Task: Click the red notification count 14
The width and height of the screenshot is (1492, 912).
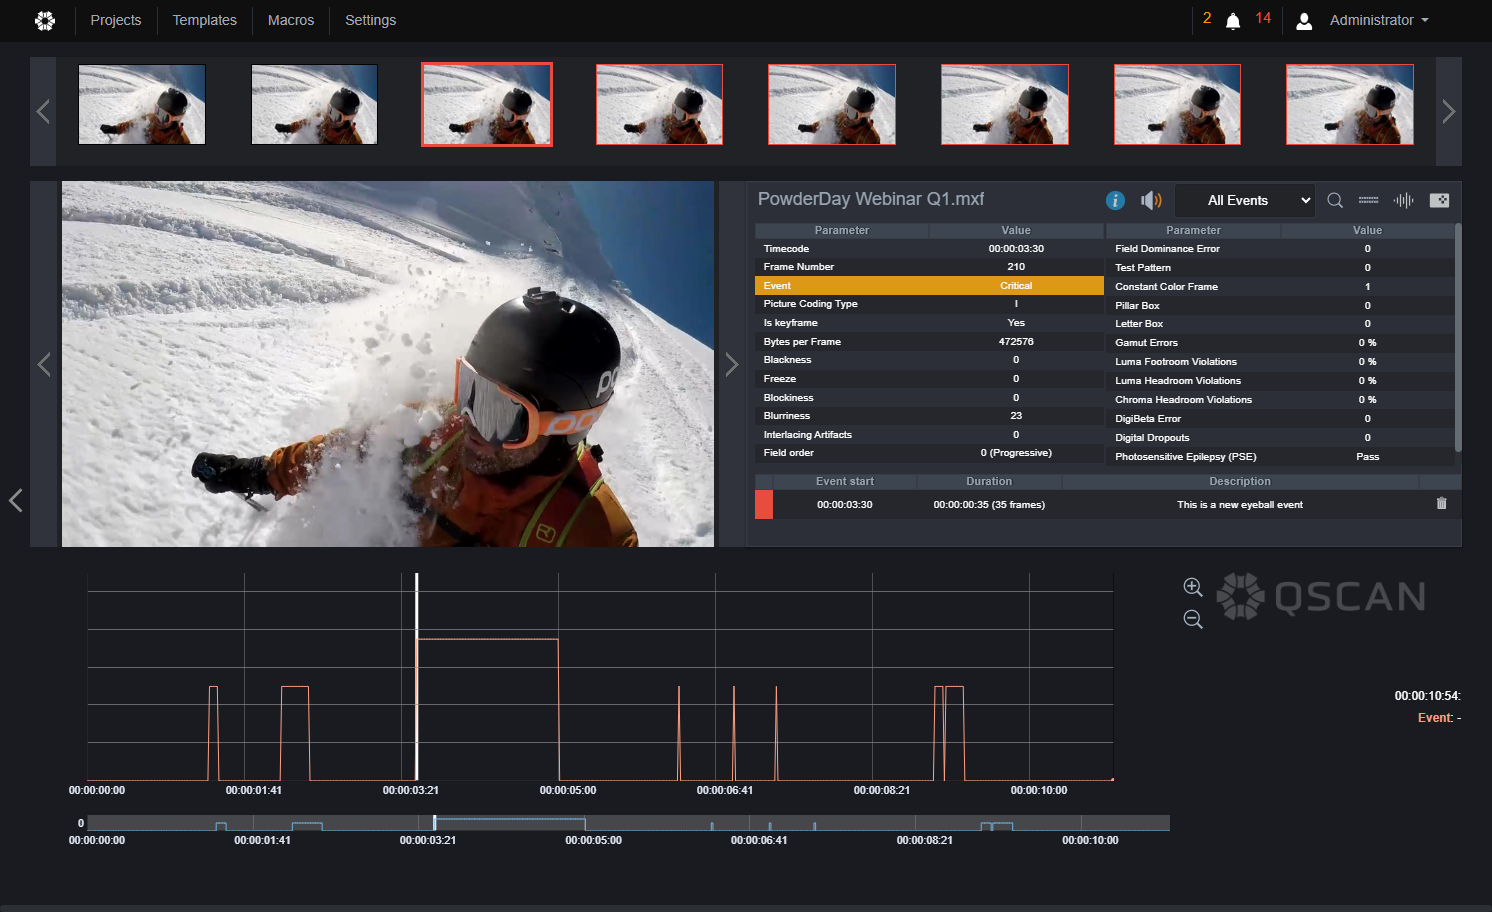Action: coord(1263,18)
